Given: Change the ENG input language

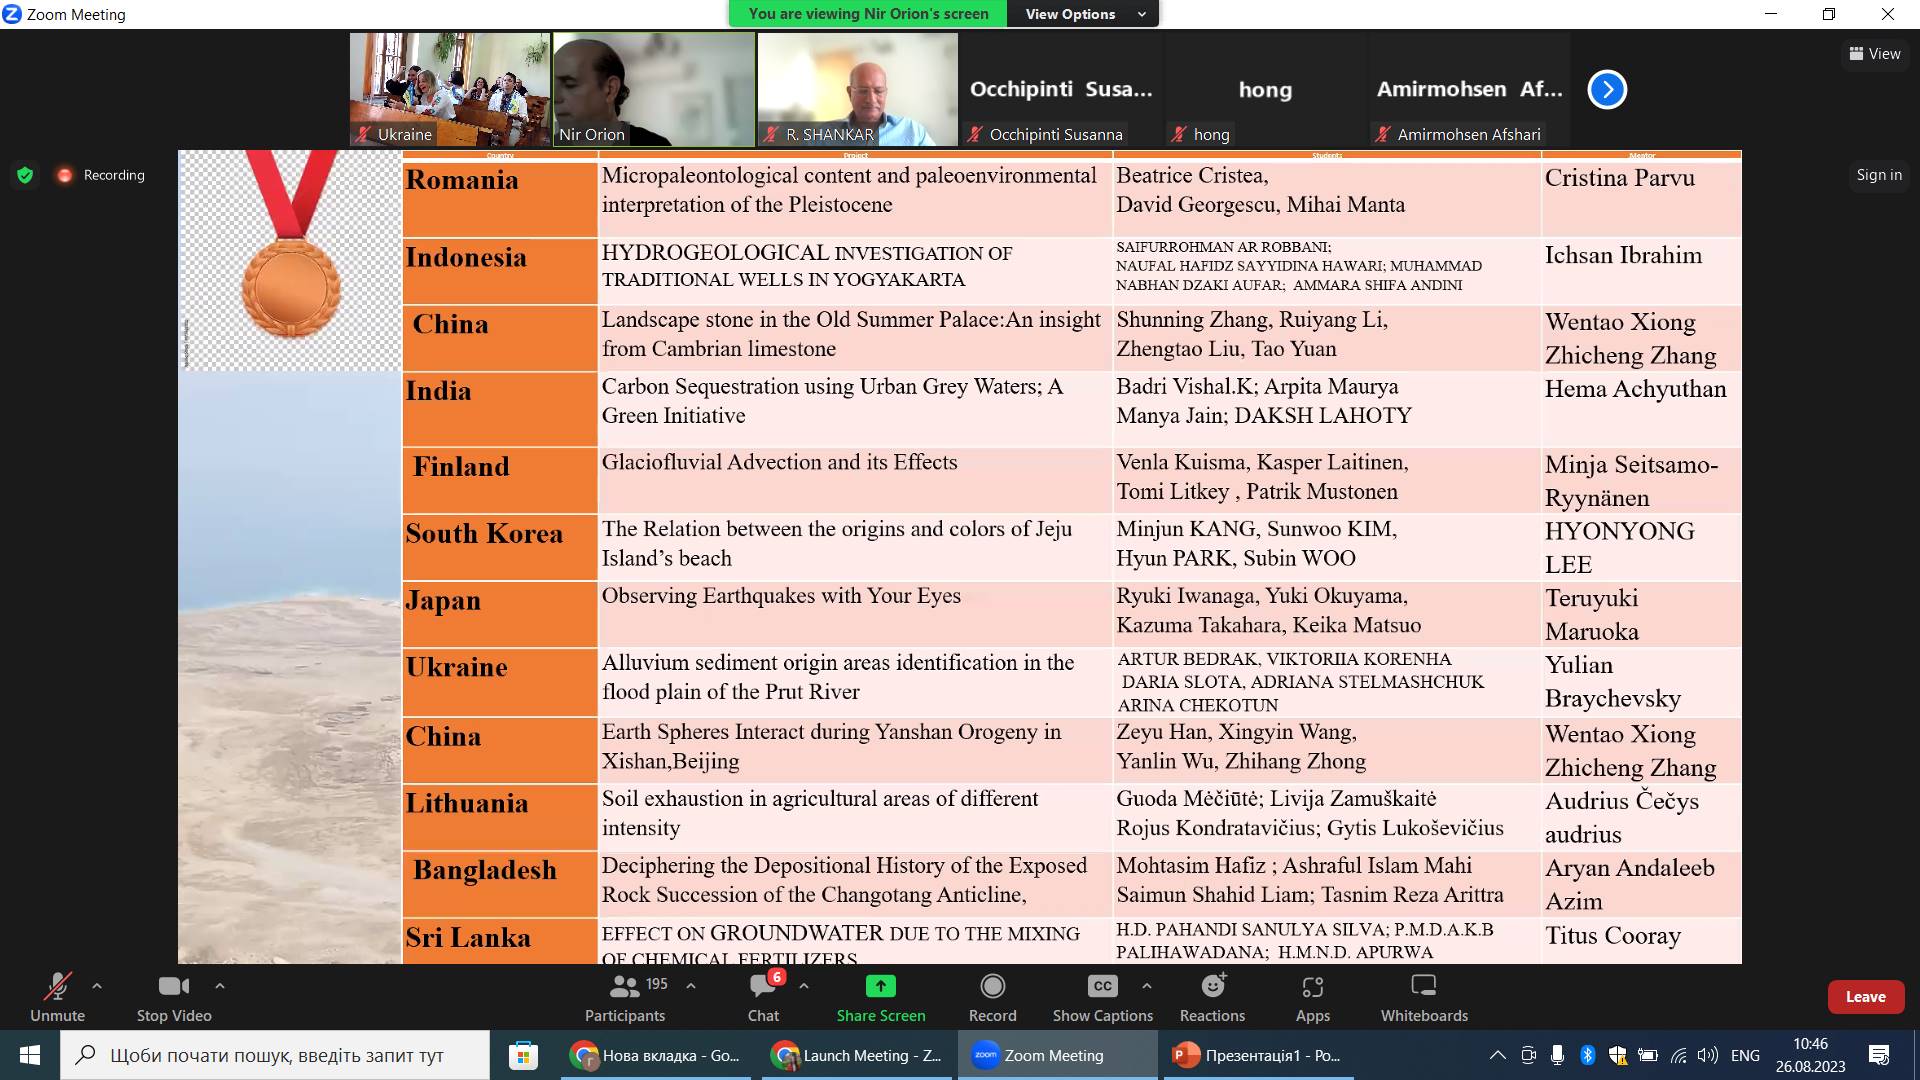Looking at the screenshot, I should coord(1745,1055).
